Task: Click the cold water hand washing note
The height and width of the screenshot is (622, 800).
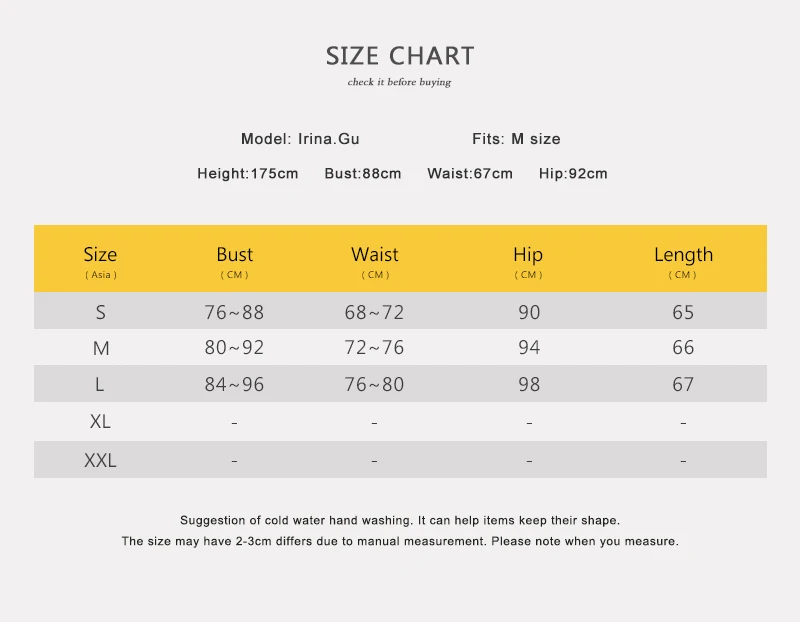Action: [x=400, y=520]
